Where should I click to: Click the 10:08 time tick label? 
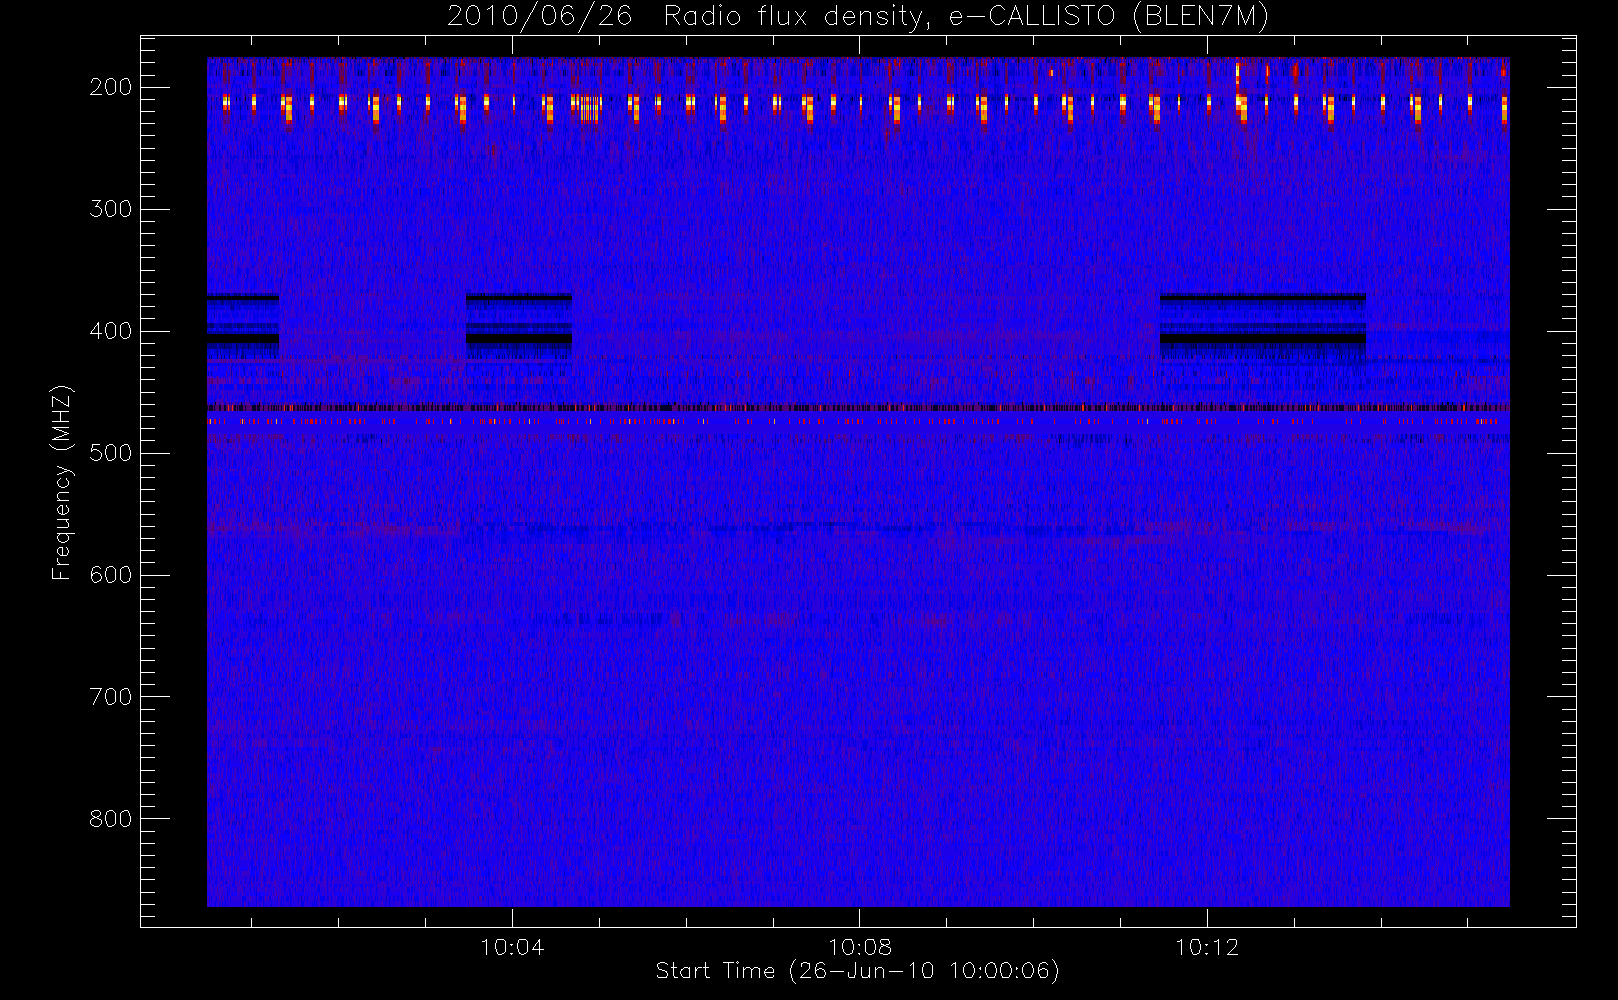click(860, 947)
